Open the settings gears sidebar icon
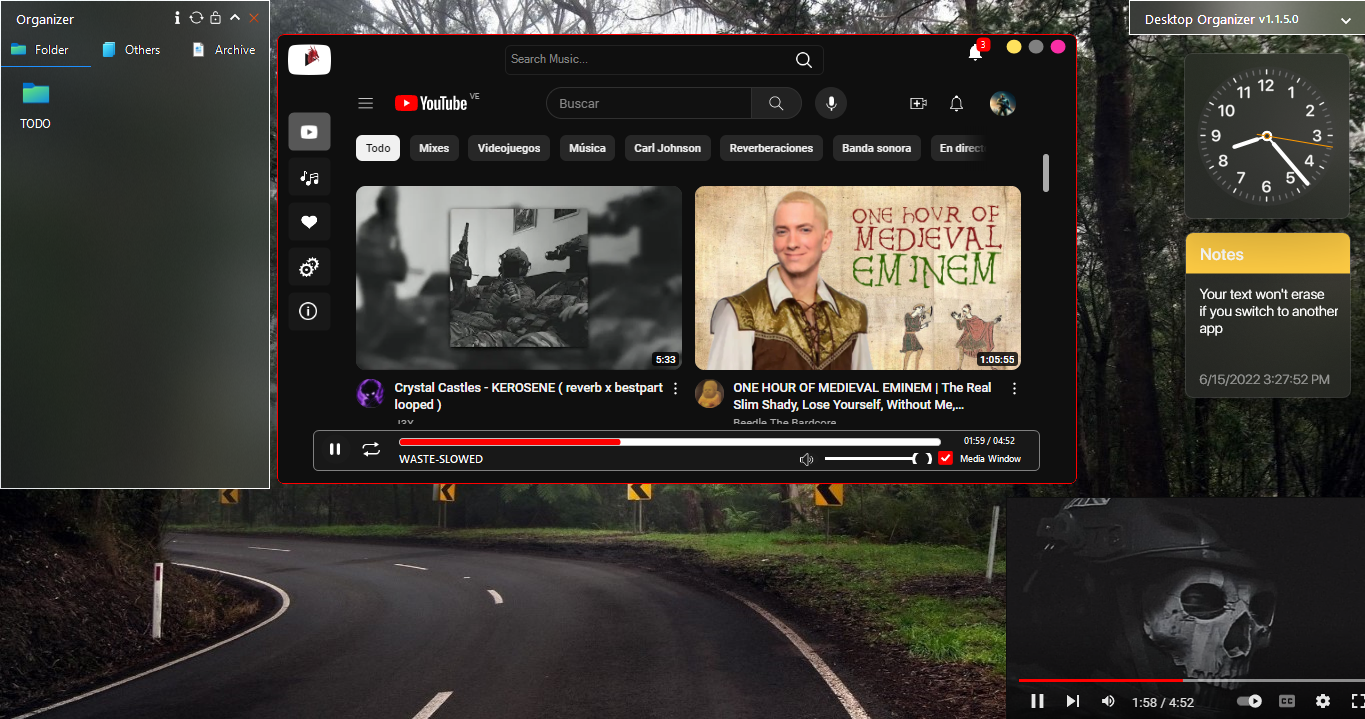Viewport: 1365px width, 719px height. tap(310, 267)
